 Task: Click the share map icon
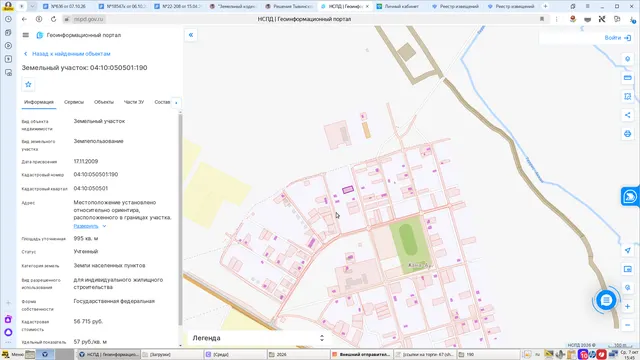(628, 115)
